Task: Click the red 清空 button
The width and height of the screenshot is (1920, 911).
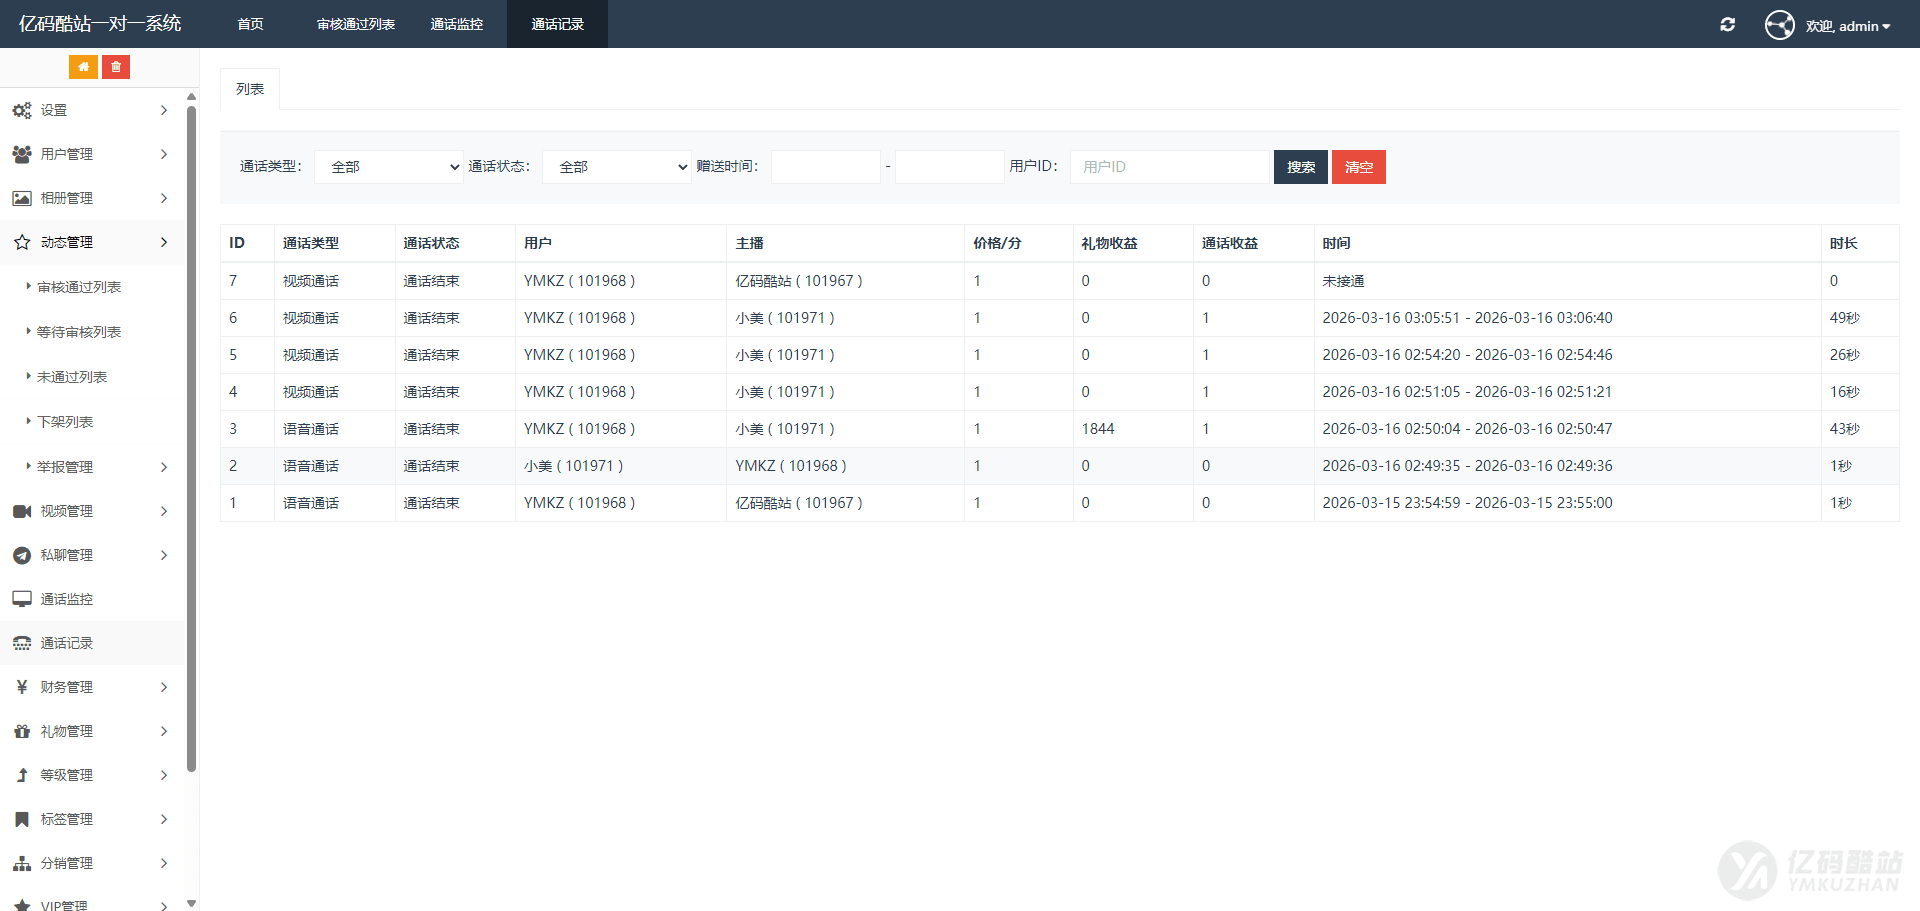Action: 1358,166
